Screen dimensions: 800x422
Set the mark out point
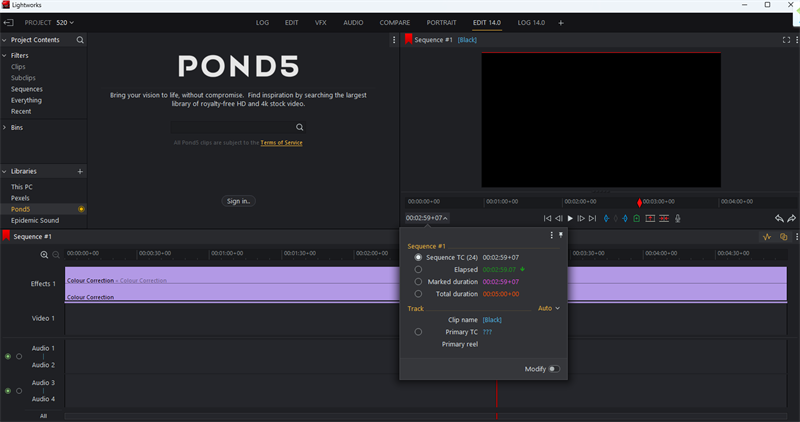click(625, 218)
